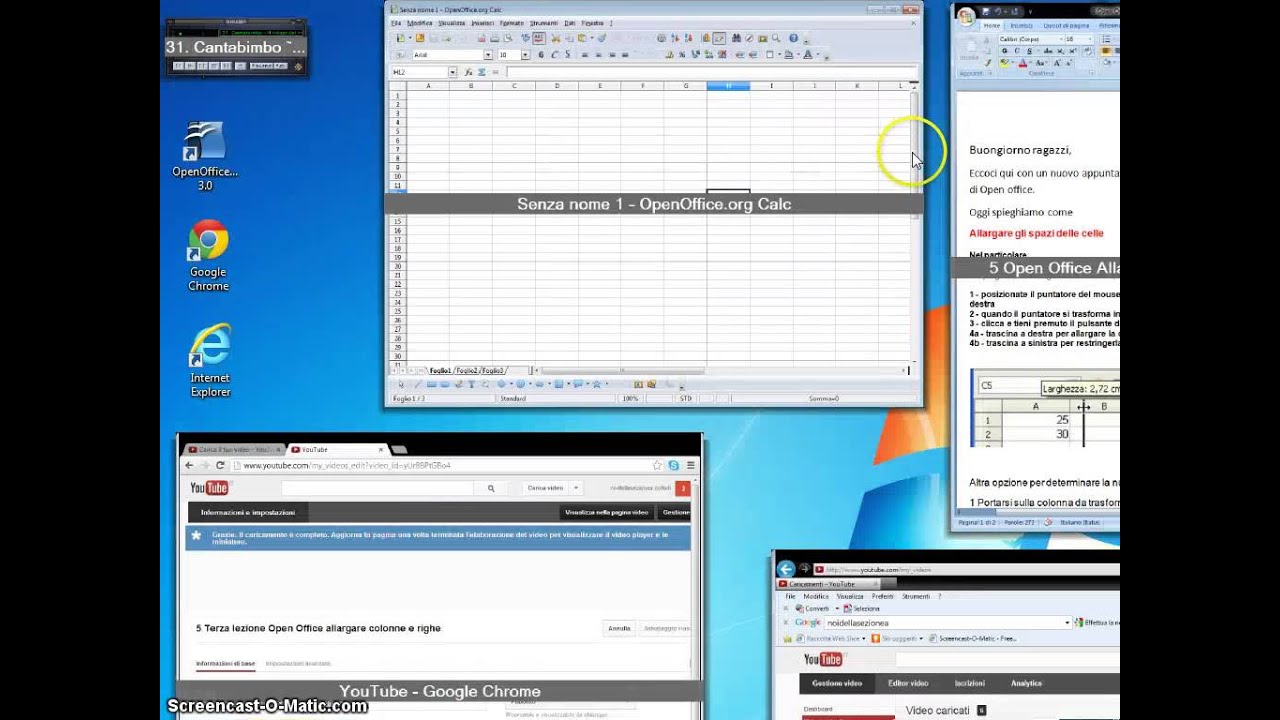Viewport: 1280px width, 720px height.
Task: Open the font size dropdown in Calc
Action: pyautogui.click(x=525, y=55)
